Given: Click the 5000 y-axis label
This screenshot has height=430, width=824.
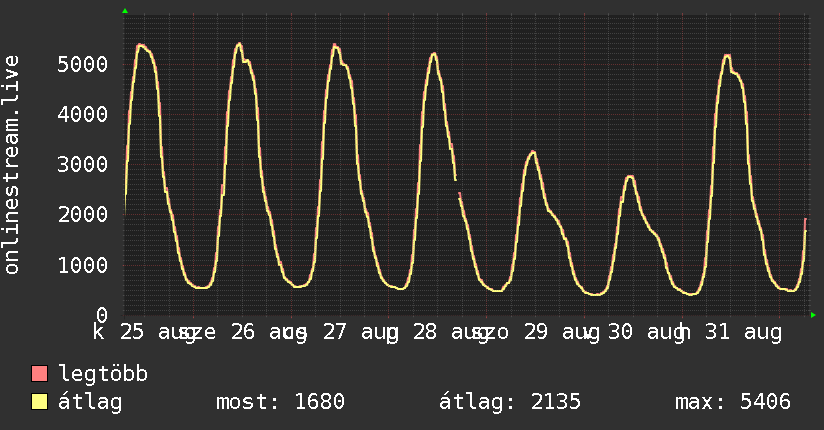Looking at the screenshot, I should 83,64.
